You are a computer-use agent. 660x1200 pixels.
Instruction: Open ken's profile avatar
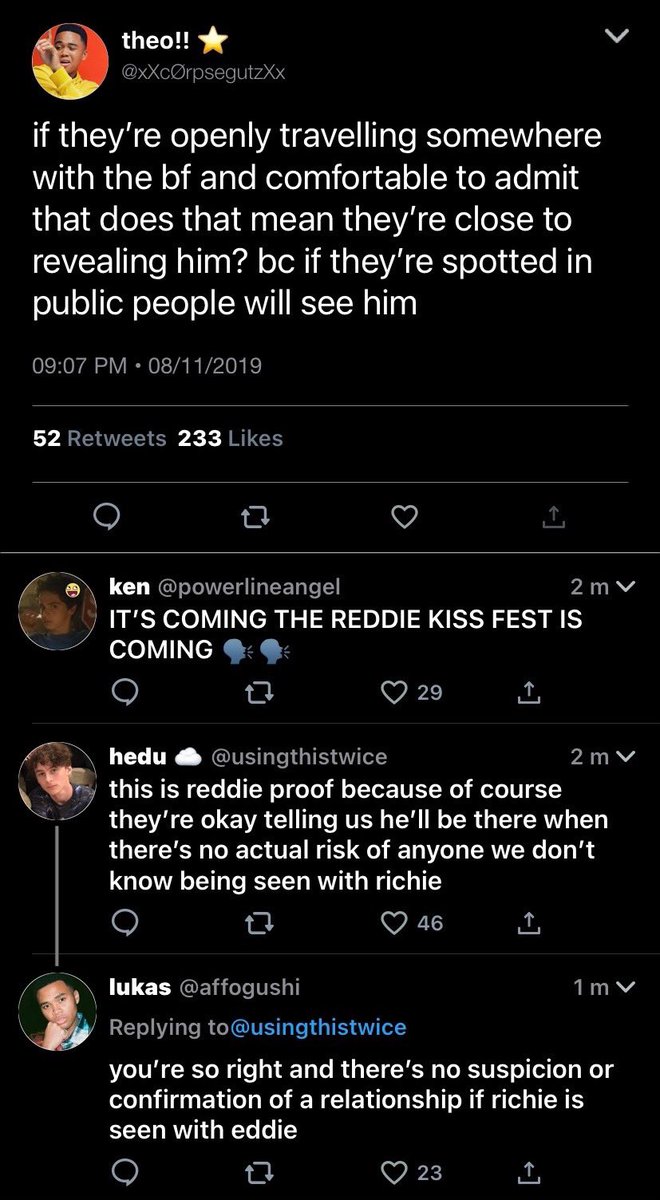pos(58,611)
